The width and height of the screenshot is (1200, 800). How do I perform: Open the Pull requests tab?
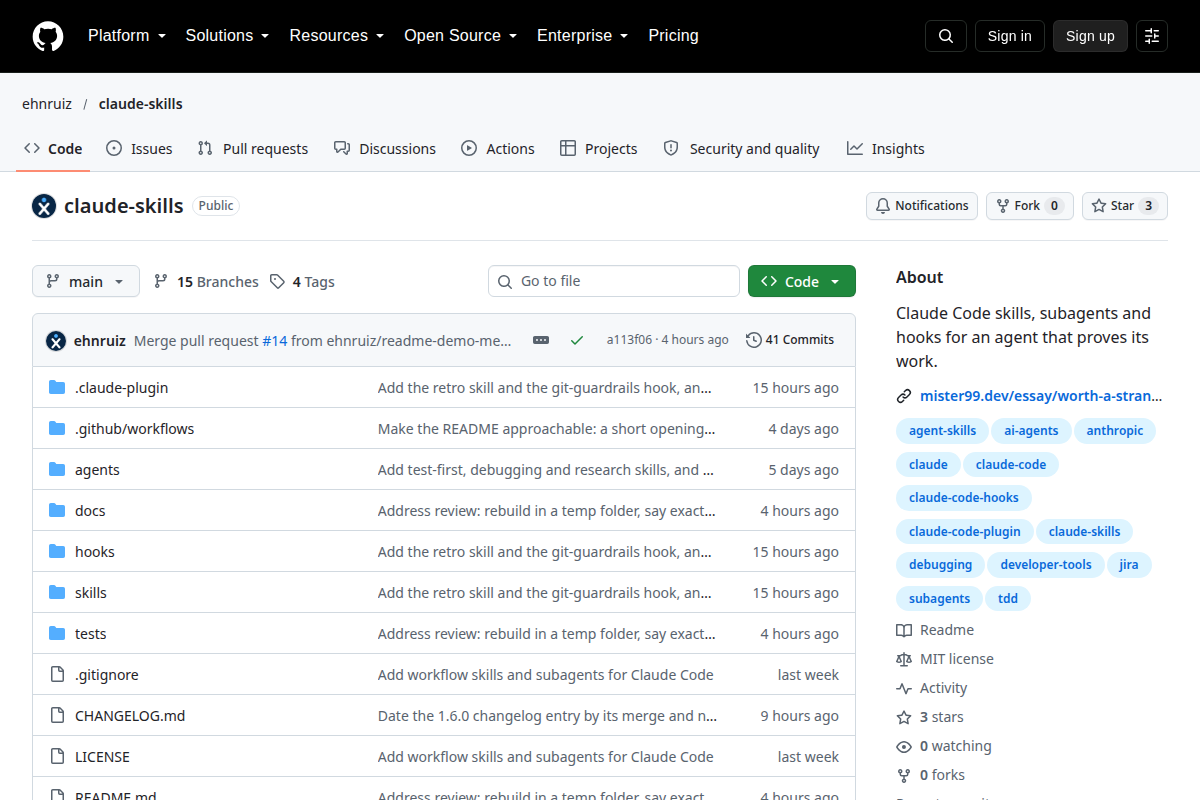pyautogui.click(x=253, y=149)
